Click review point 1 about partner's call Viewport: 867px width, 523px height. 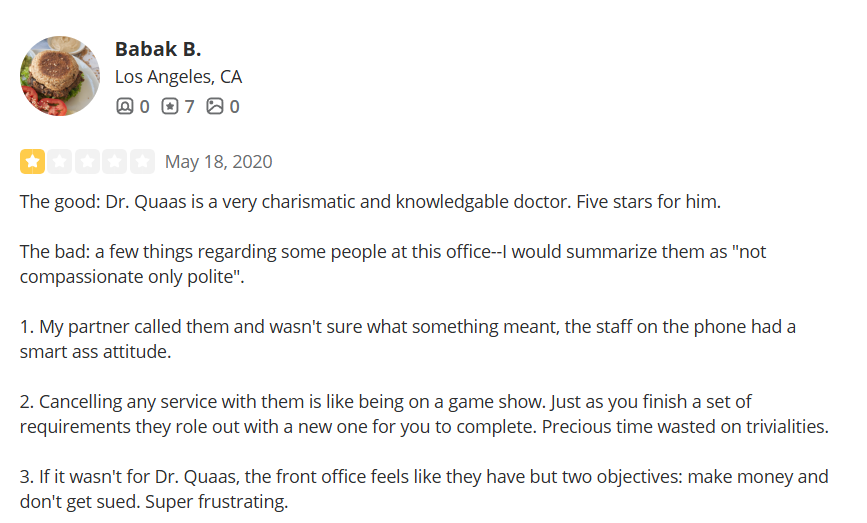(x=408, y=339)
